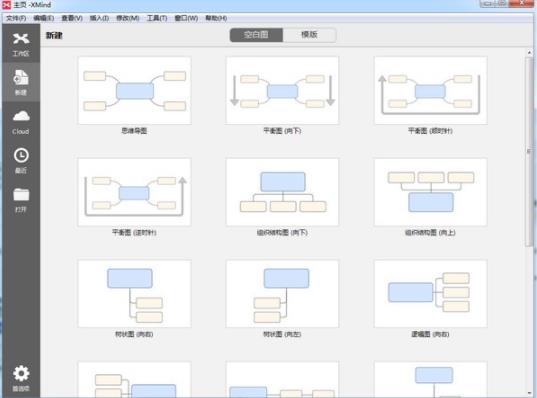The width and height of the screenshot is (537, 398).
Task: Choose the 思维导图 mind map thumbnail
Action: coord(135,90)
